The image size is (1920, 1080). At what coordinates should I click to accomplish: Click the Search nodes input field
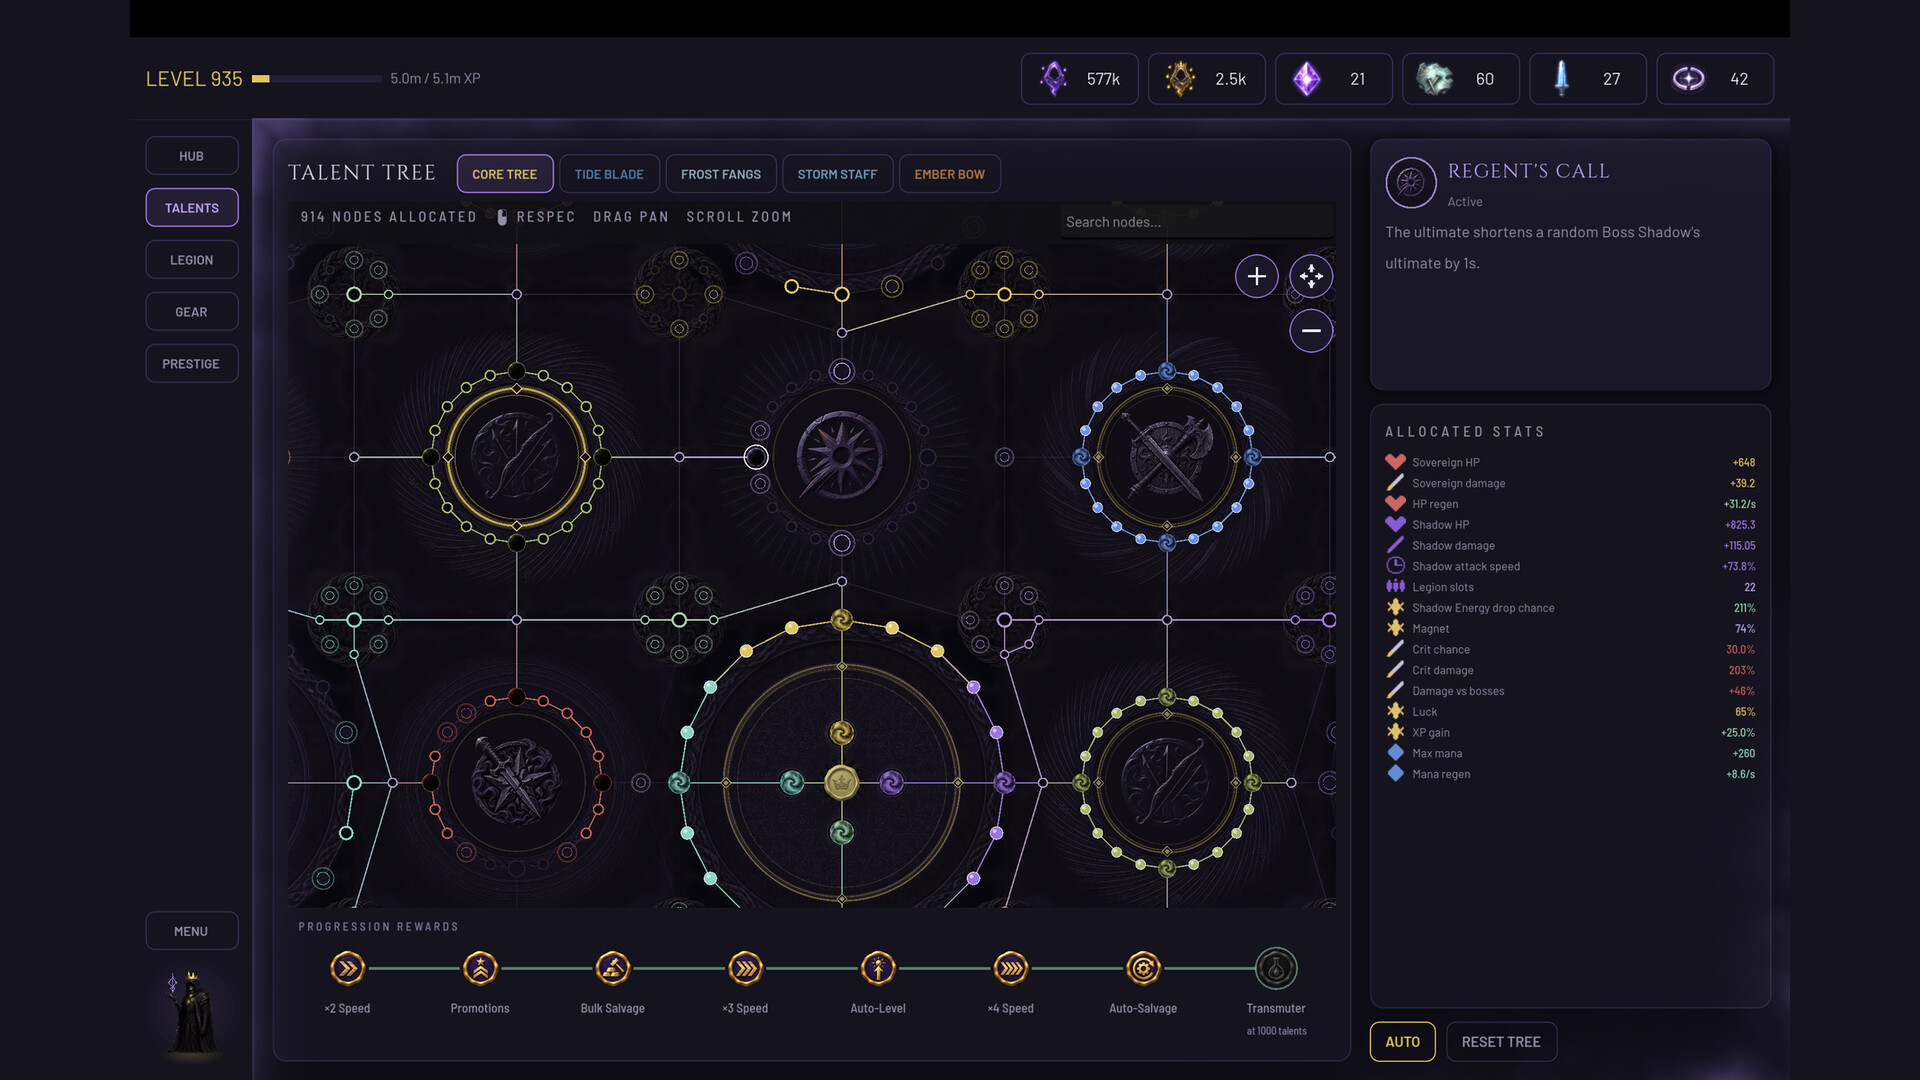1197,222
